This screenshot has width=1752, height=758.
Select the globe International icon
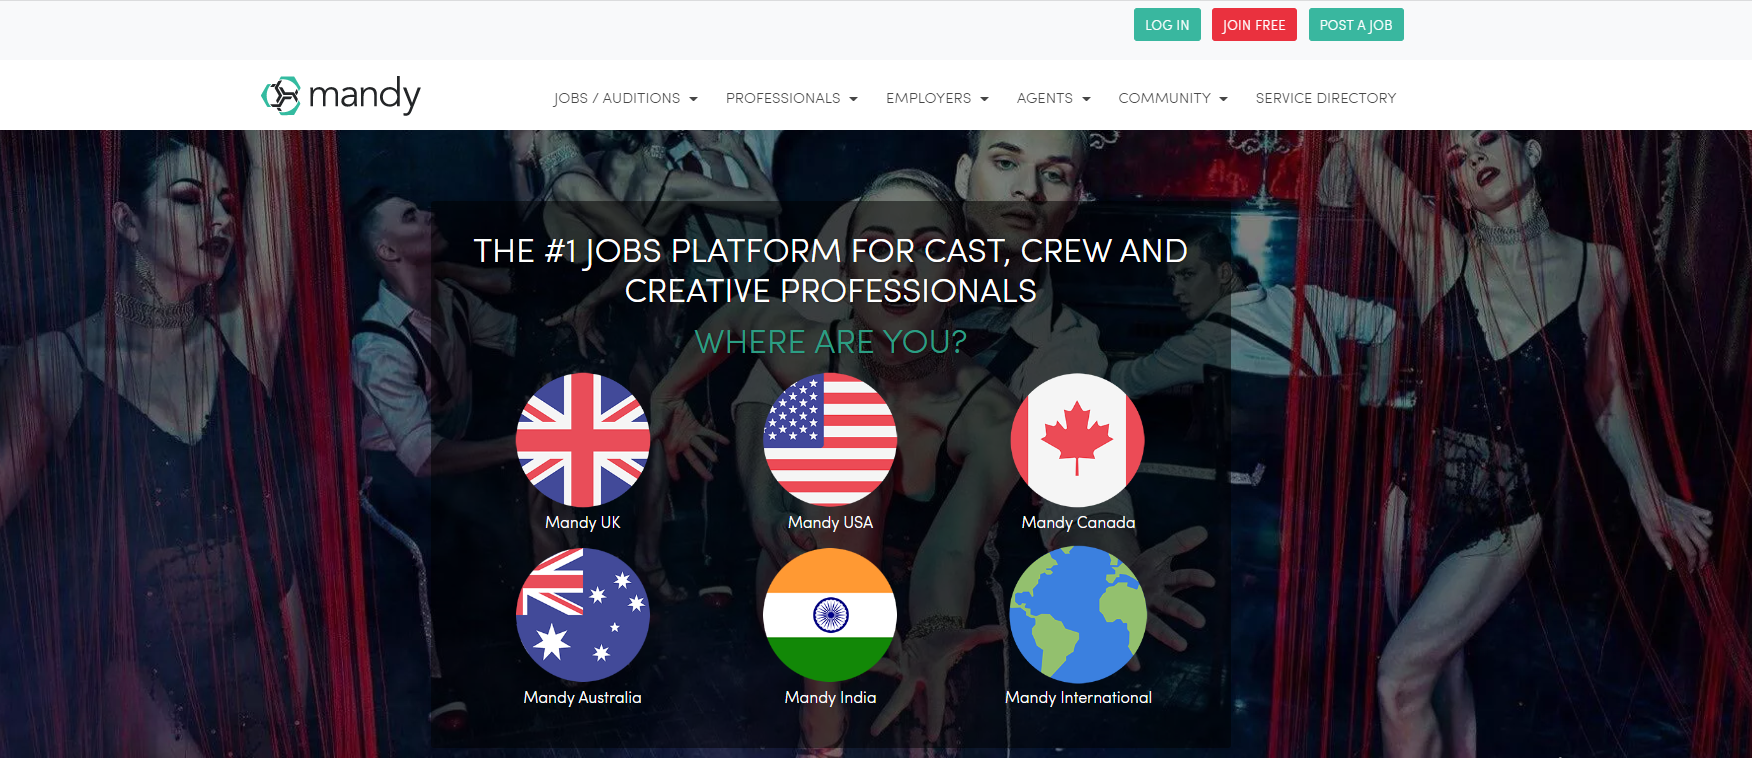pos(1078,615)
